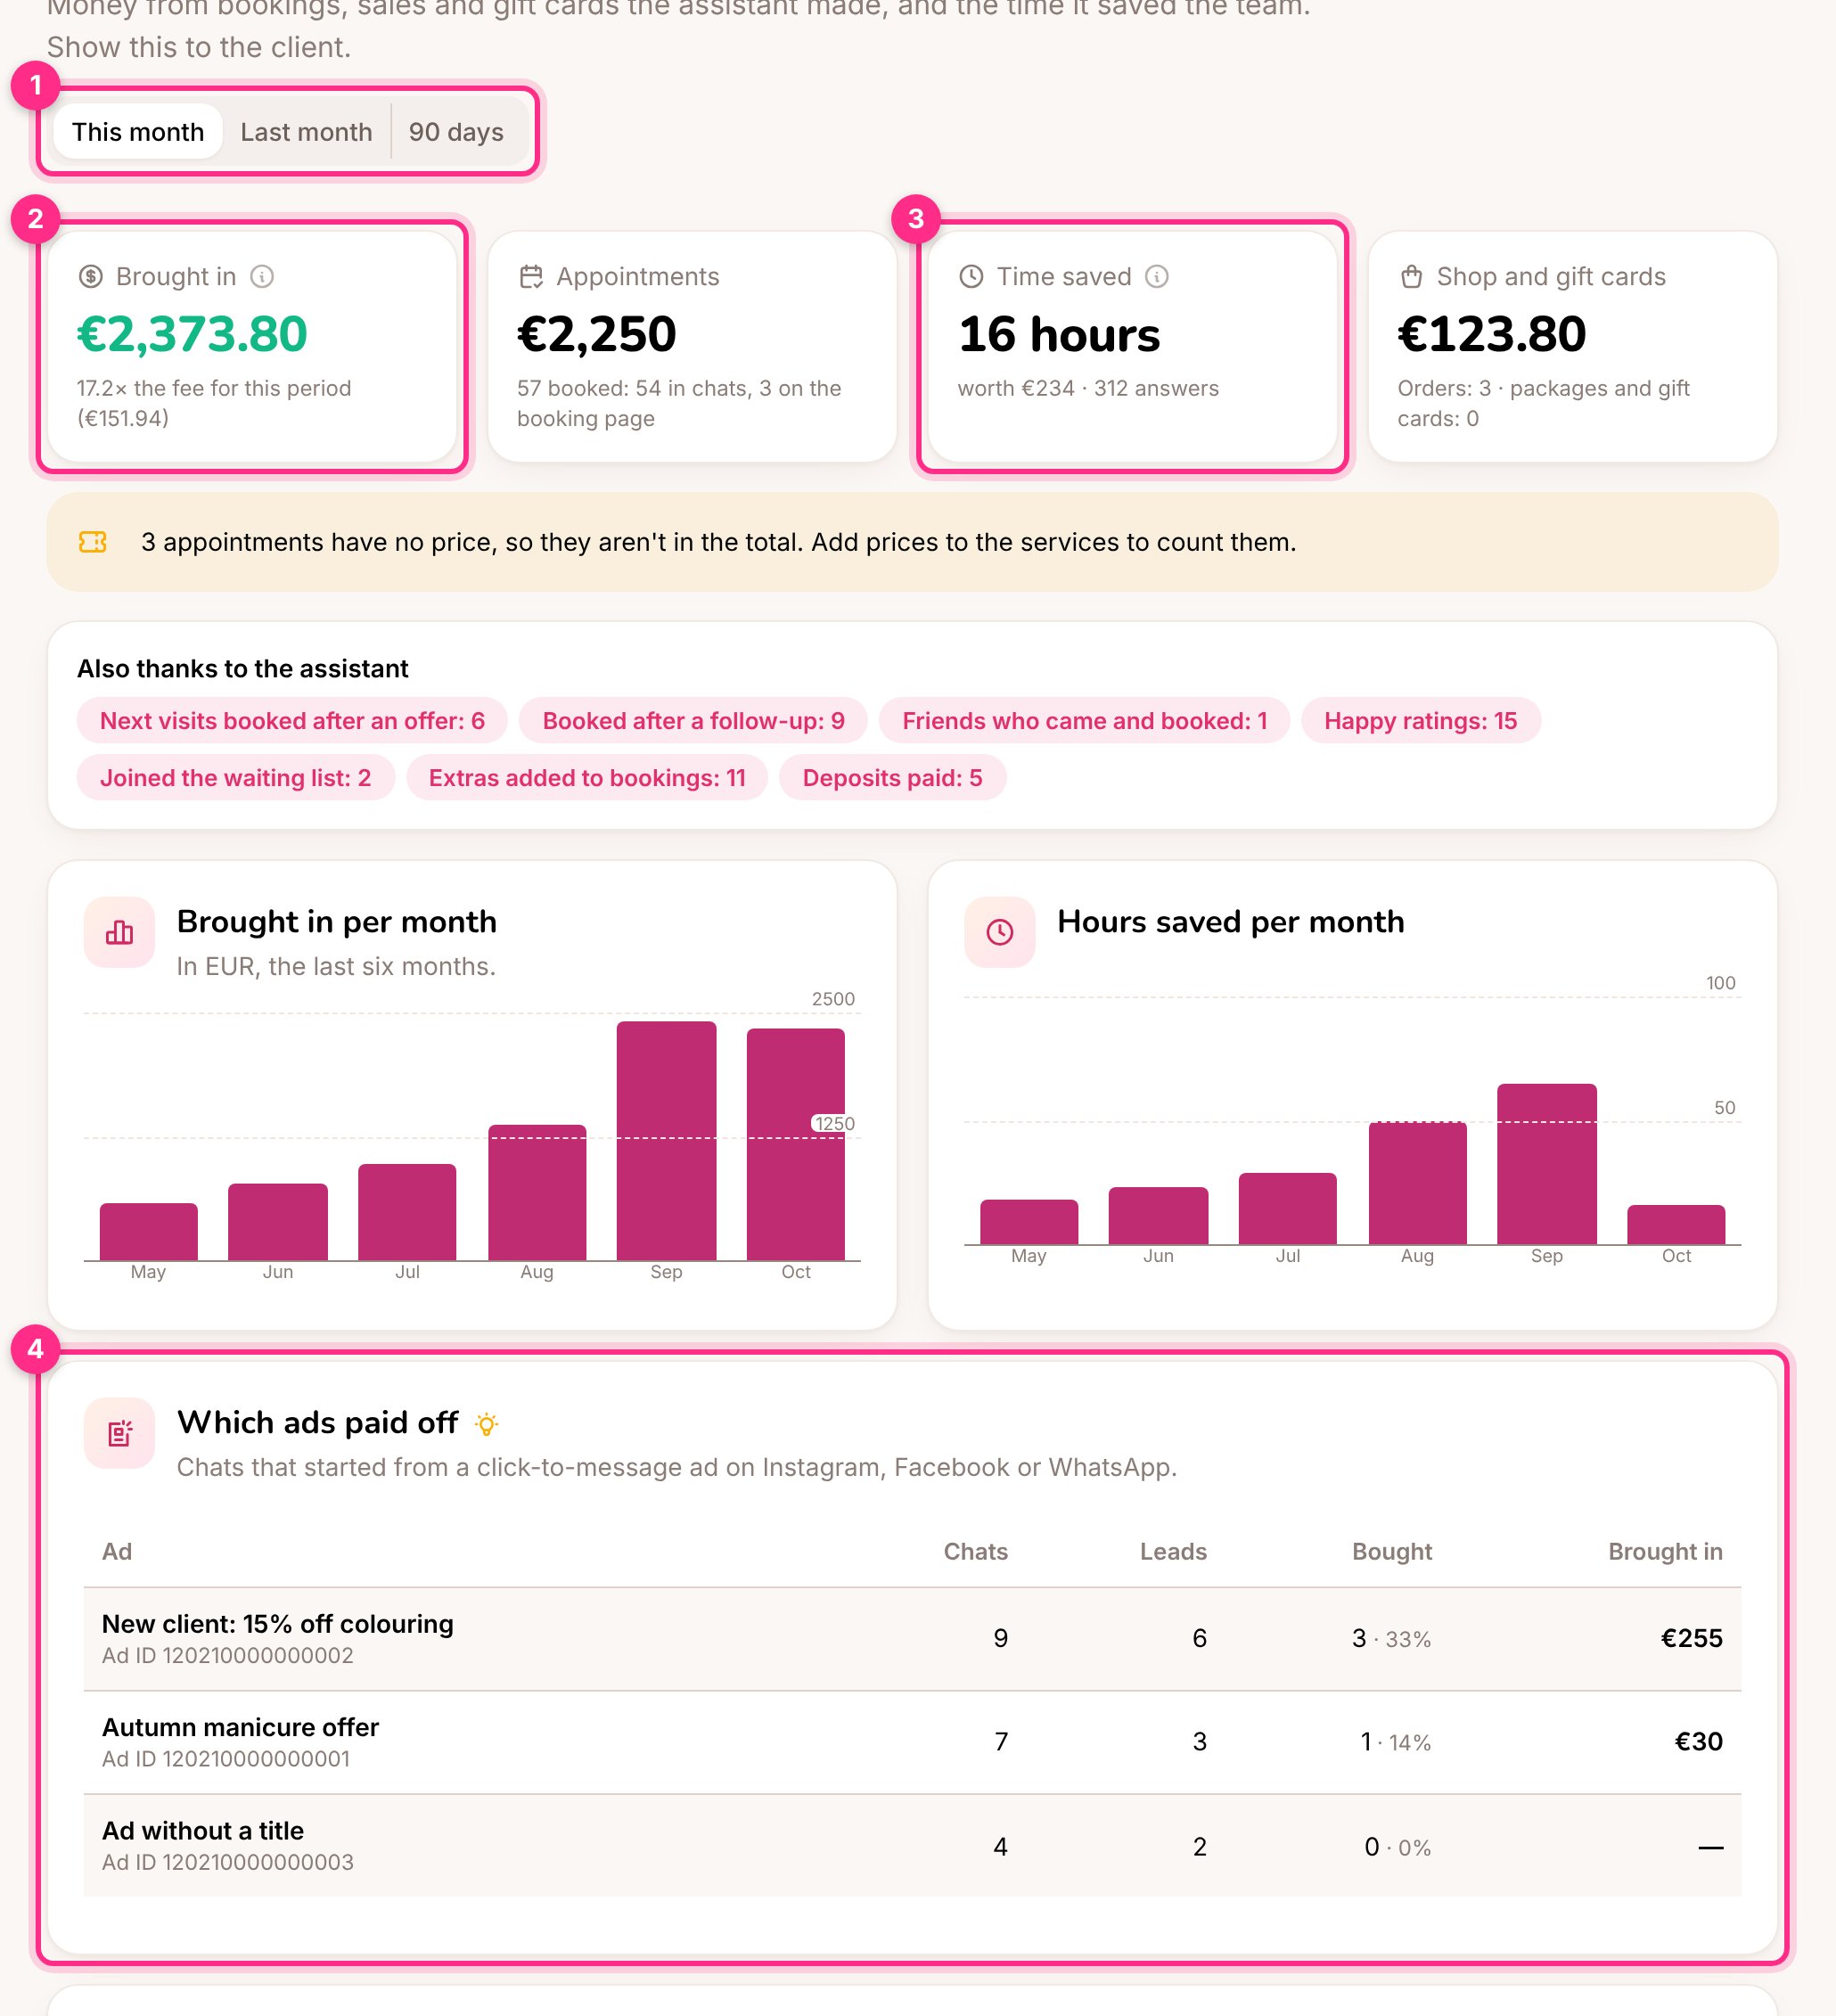Switch to Last month period
Screen dimensions: 1836x2016
tap(306, 132)
